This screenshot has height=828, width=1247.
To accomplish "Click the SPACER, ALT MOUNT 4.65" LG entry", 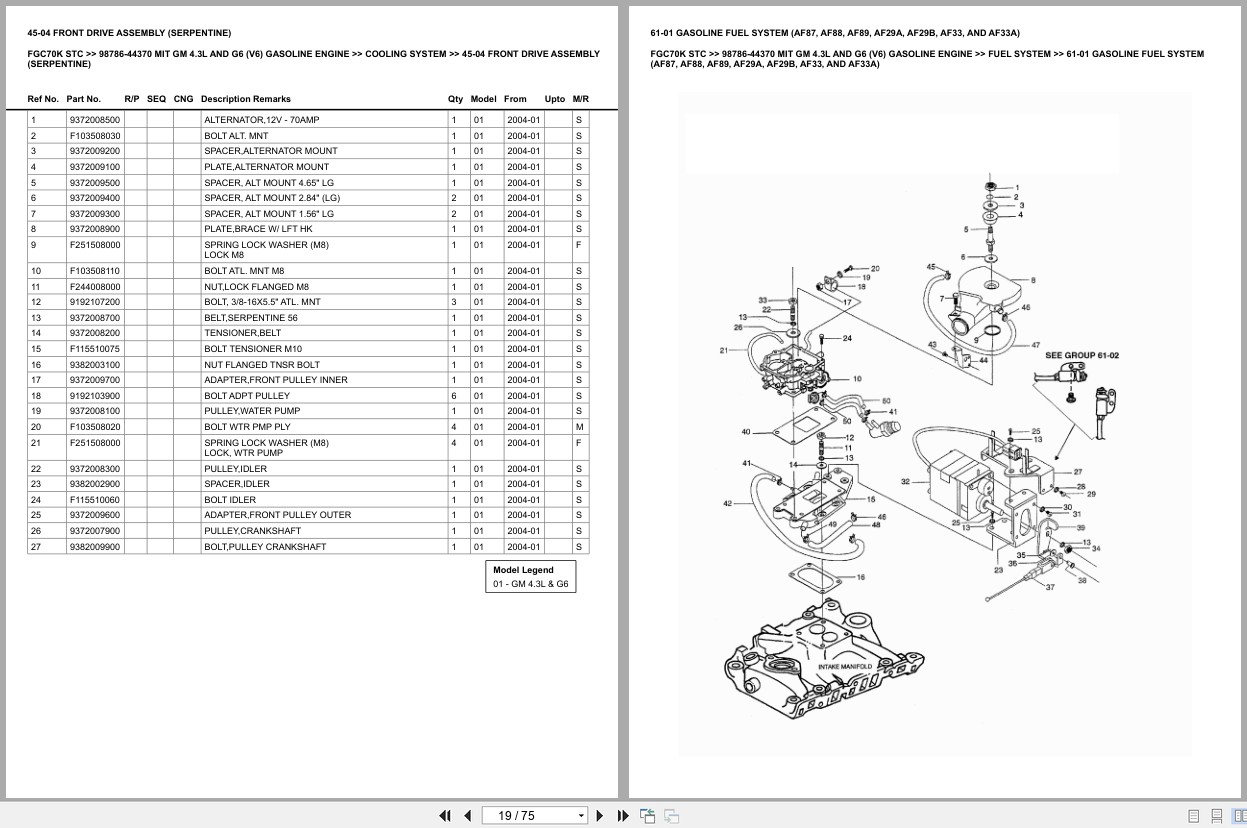I will pyautogui.click(x=269, y=183).
